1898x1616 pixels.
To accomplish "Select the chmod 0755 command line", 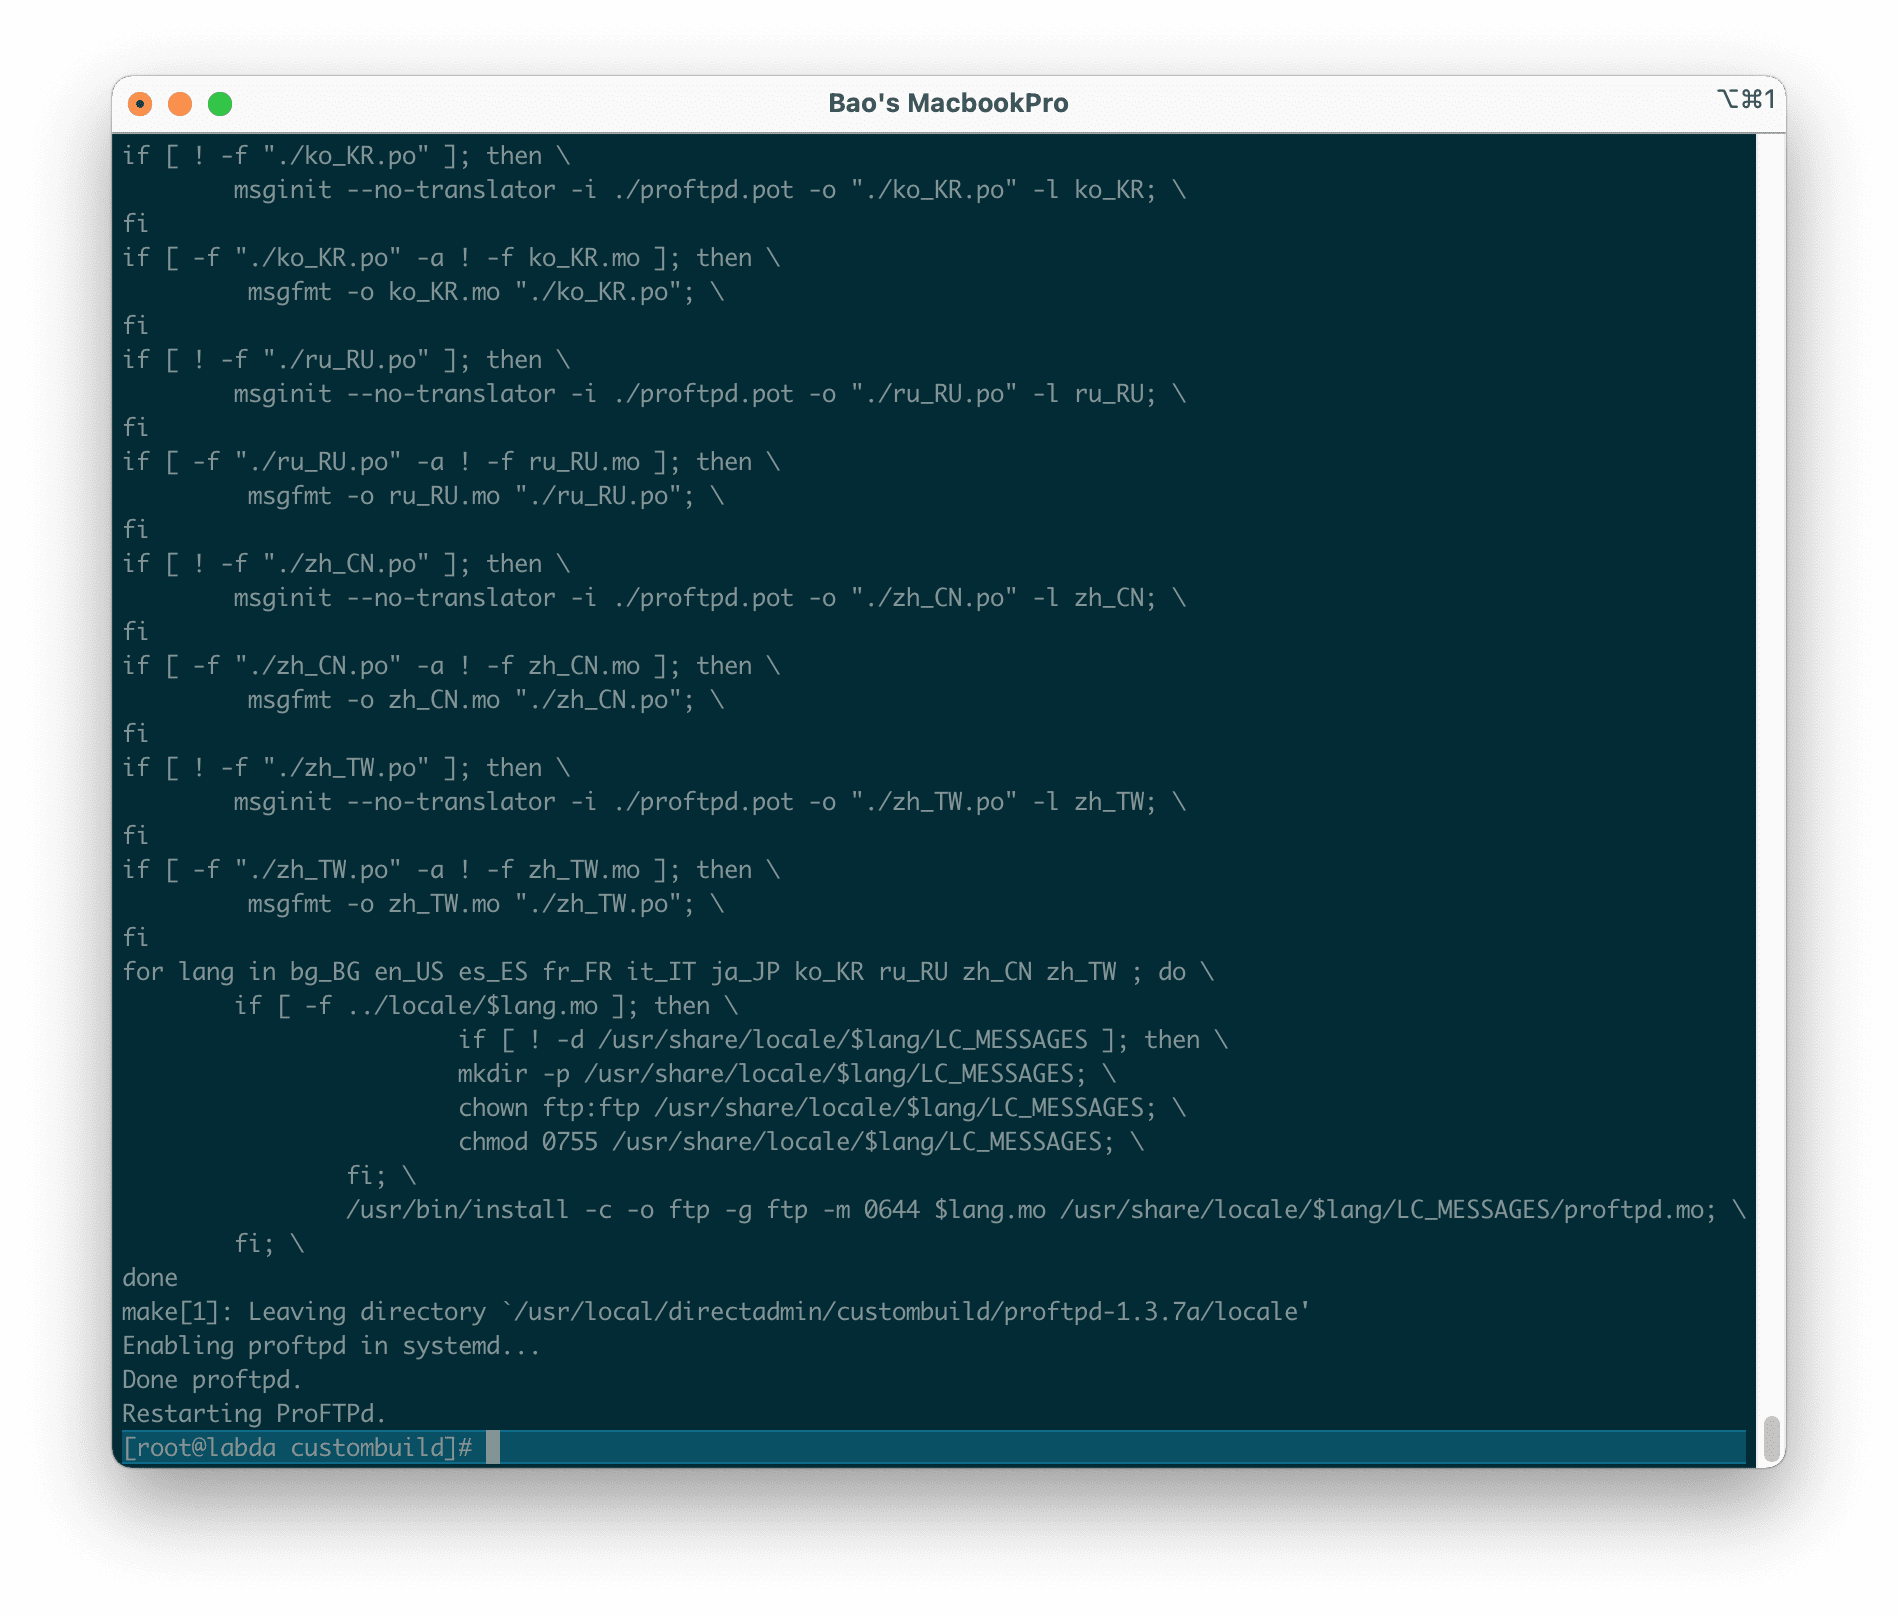I will tap(800, 1141).
